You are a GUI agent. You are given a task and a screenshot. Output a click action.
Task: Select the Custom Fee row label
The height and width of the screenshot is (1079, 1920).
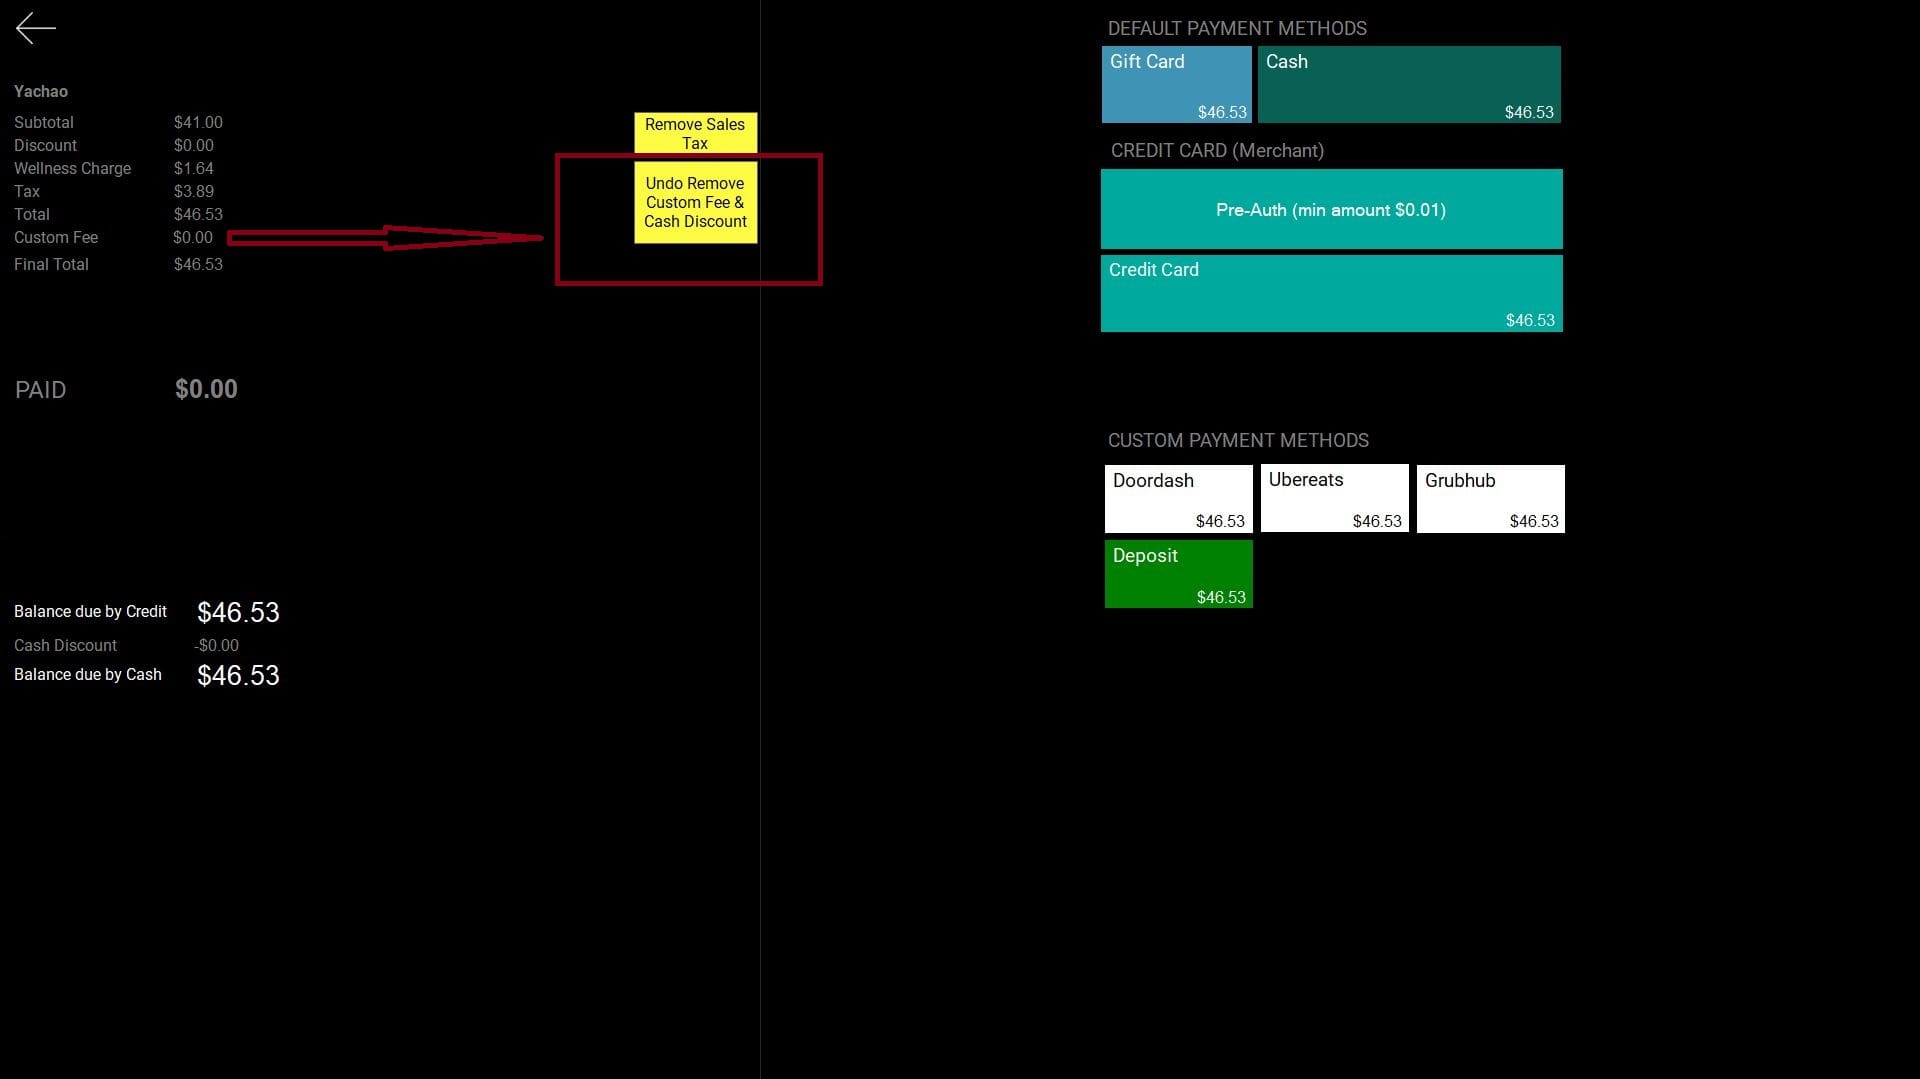[56, 238]
